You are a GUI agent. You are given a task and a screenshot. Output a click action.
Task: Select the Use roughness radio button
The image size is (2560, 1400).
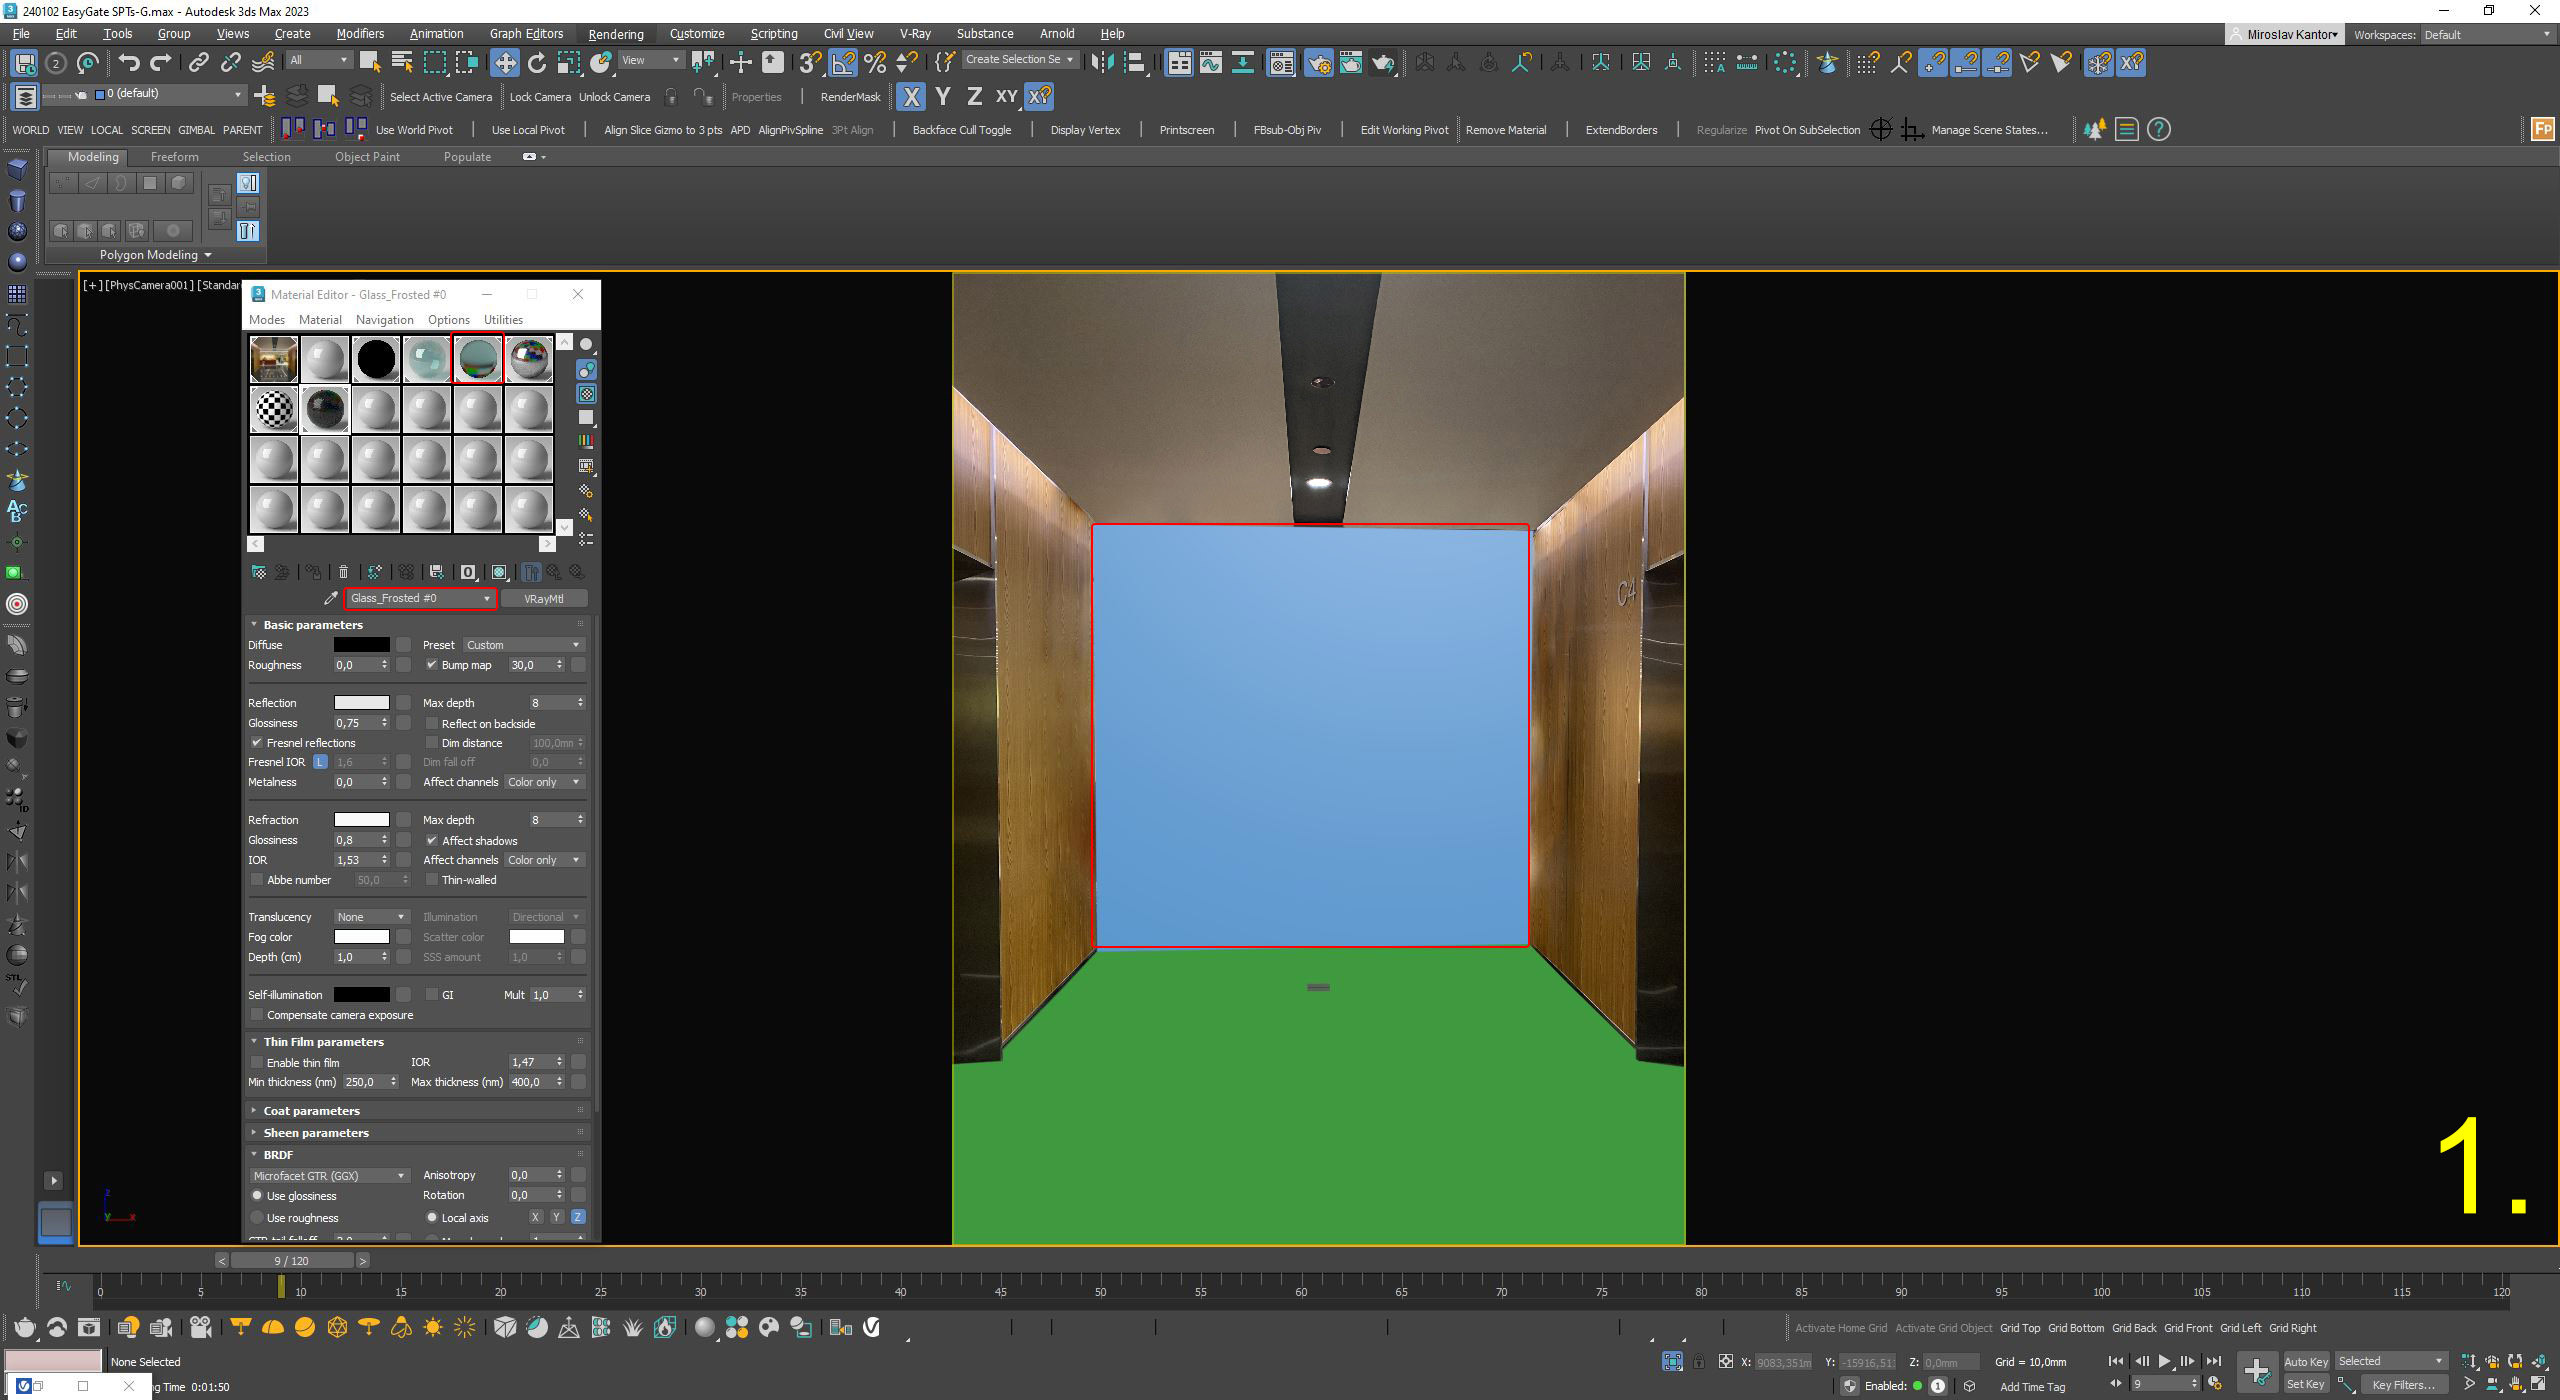pos(257,1218)
